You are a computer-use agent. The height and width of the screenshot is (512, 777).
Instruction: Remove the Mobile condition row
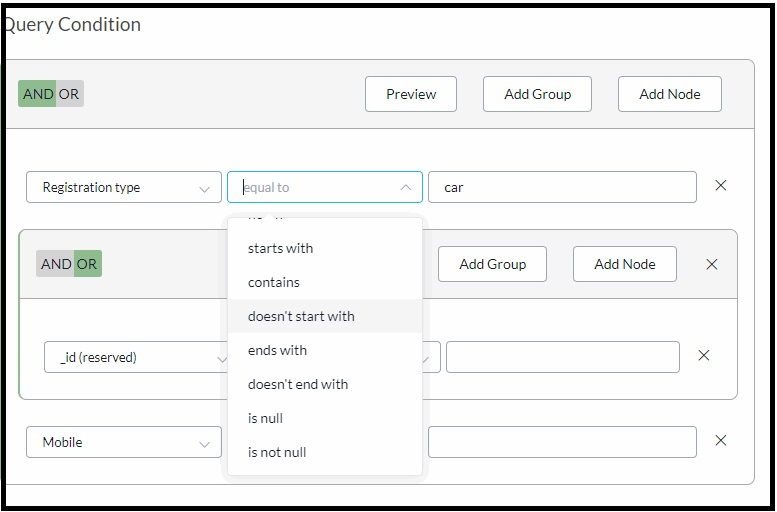[x=721, y=440]
